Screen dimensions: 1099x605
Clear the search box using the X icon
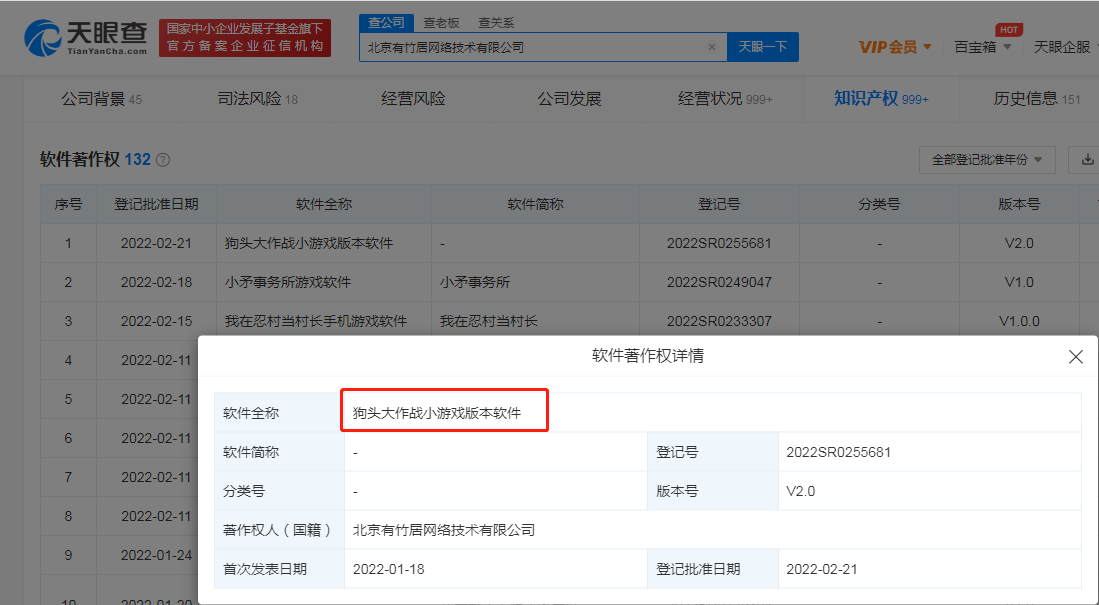click(711, 46)
